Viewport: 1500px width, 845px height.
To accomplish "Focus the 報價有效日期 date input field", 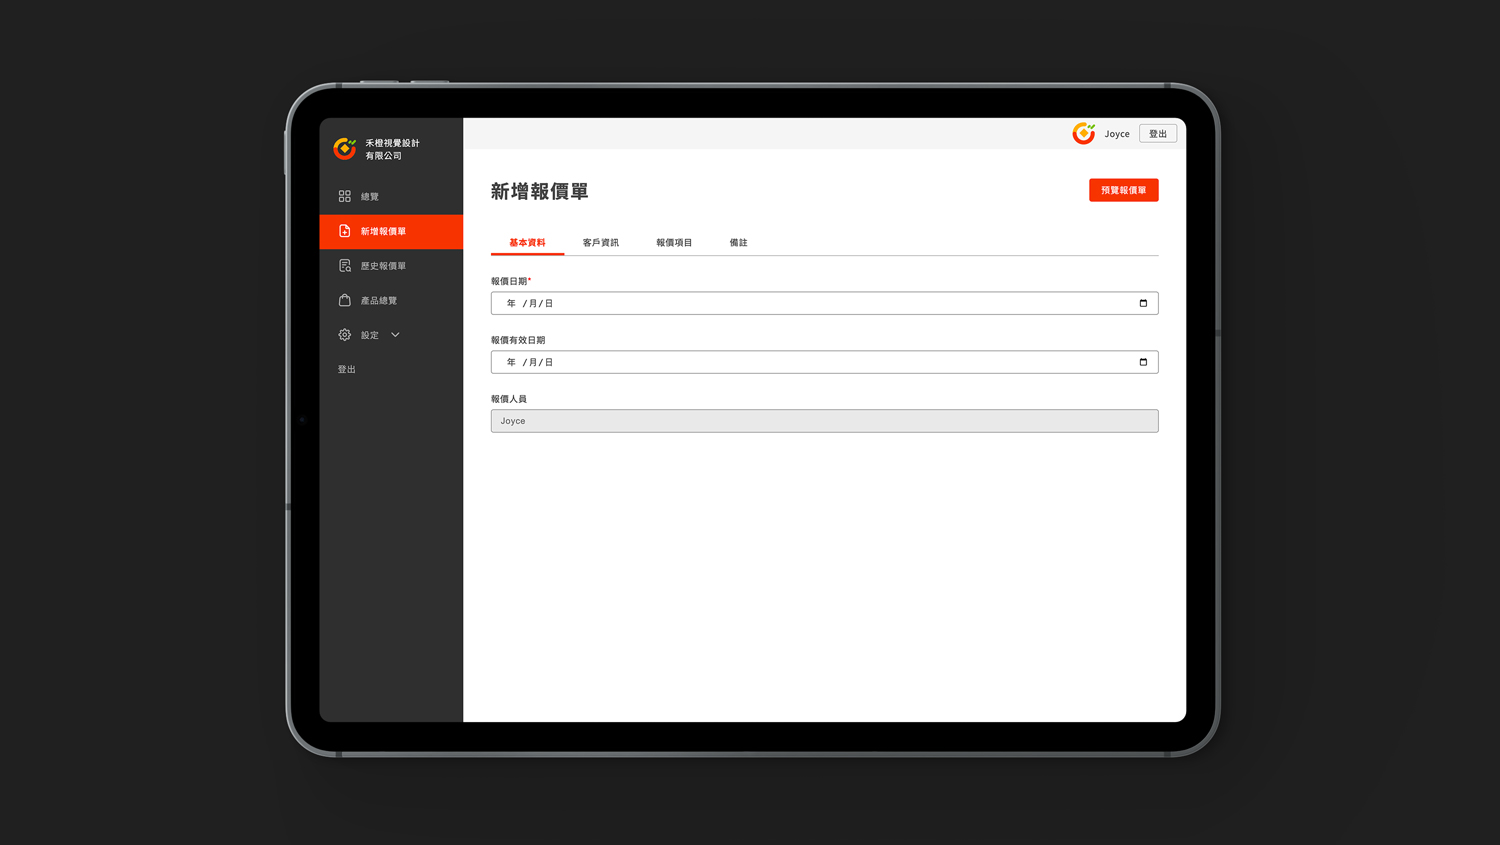I will coord(800,362).
